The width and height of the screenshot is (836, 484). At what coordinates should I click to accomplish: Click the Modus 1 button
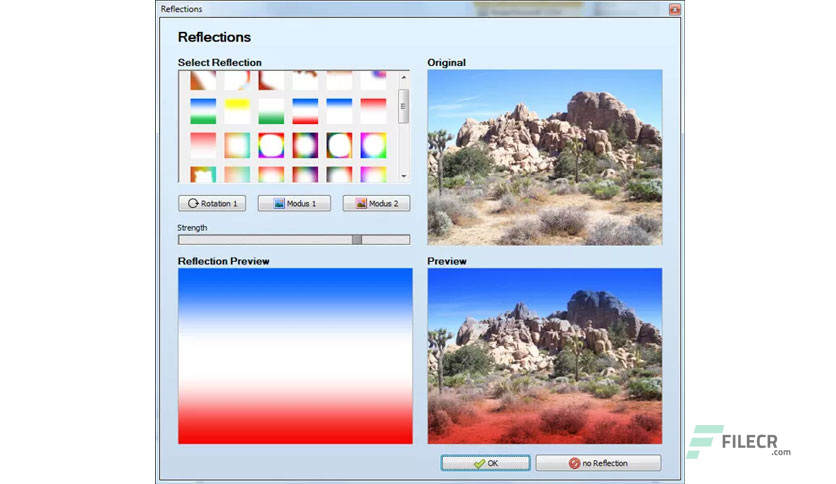click(x=294, y=203)
